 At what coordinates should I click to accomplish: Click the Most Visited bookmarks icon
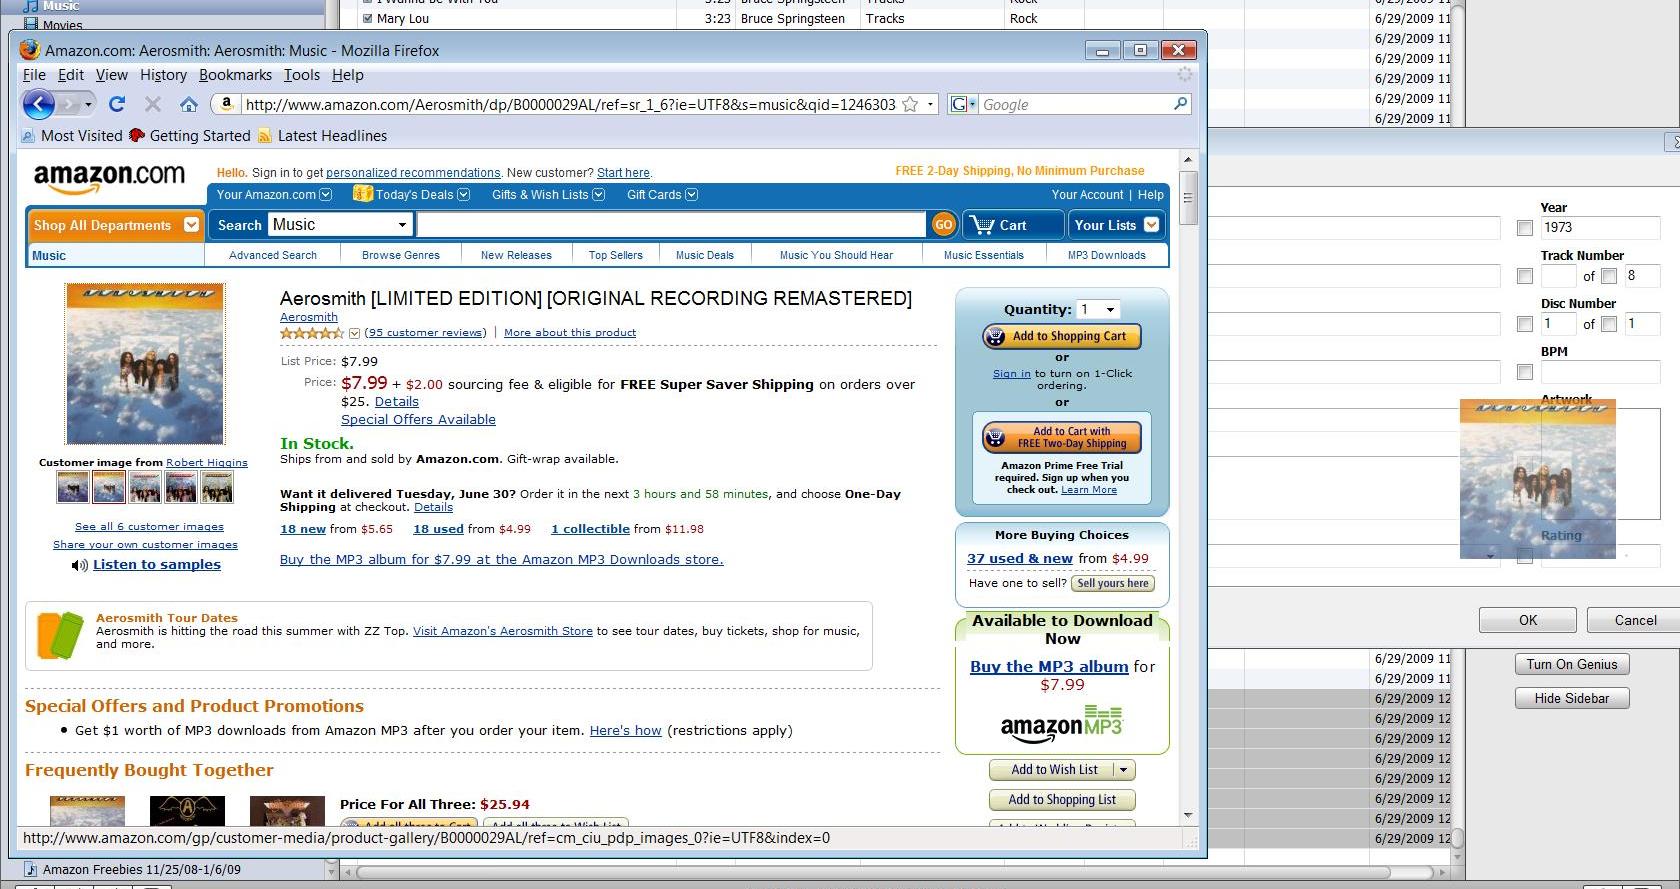click(x=29, y=136)
